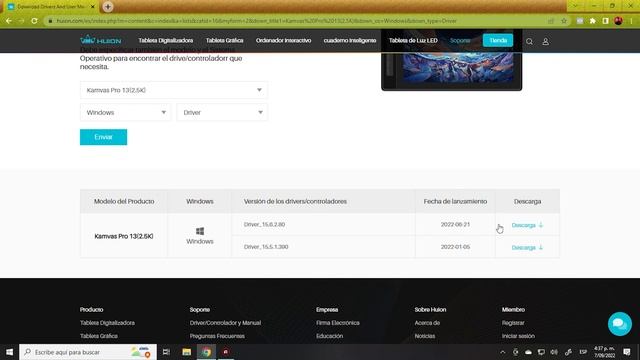The height and width of the screenshot is (360, 640).
Task: Open the Chrome extensions puzzle icon
Action: 593,21
